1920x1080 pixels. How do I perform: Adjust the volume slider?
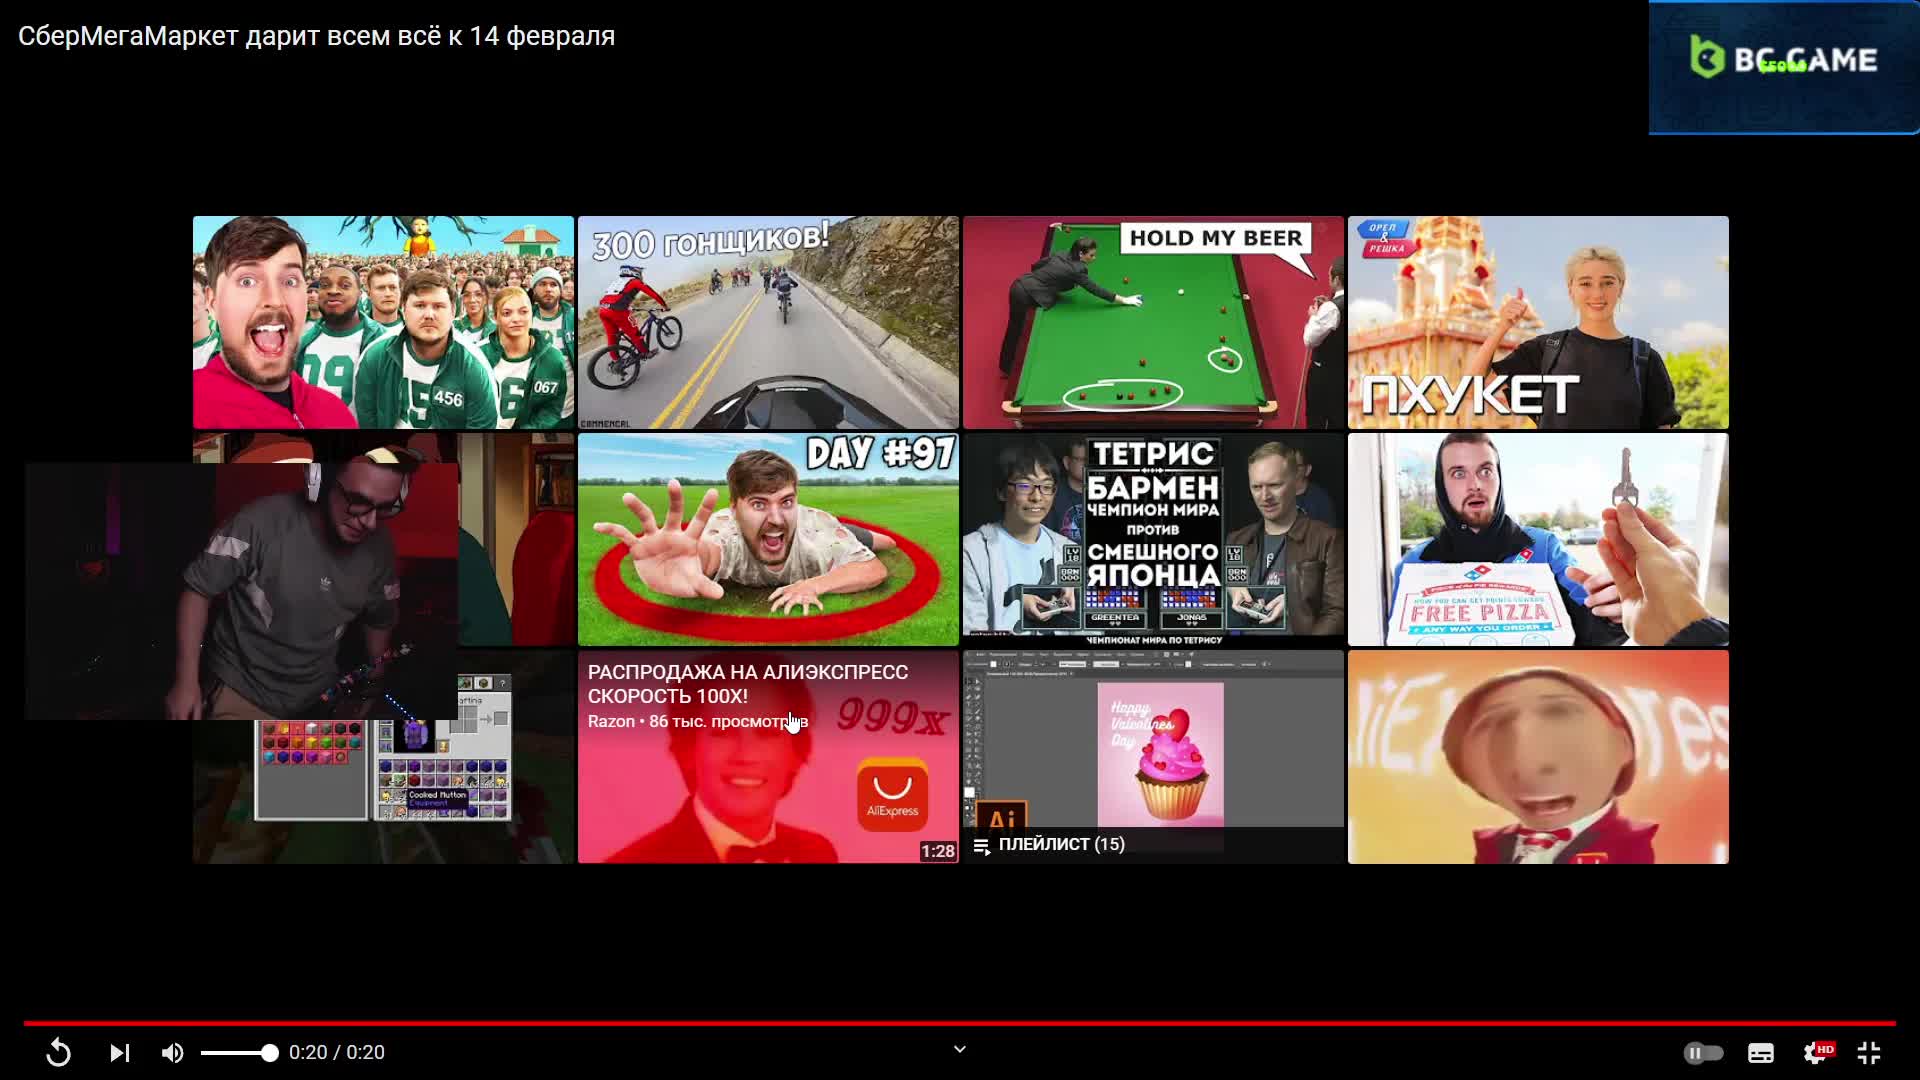[x=239, y=1052]
